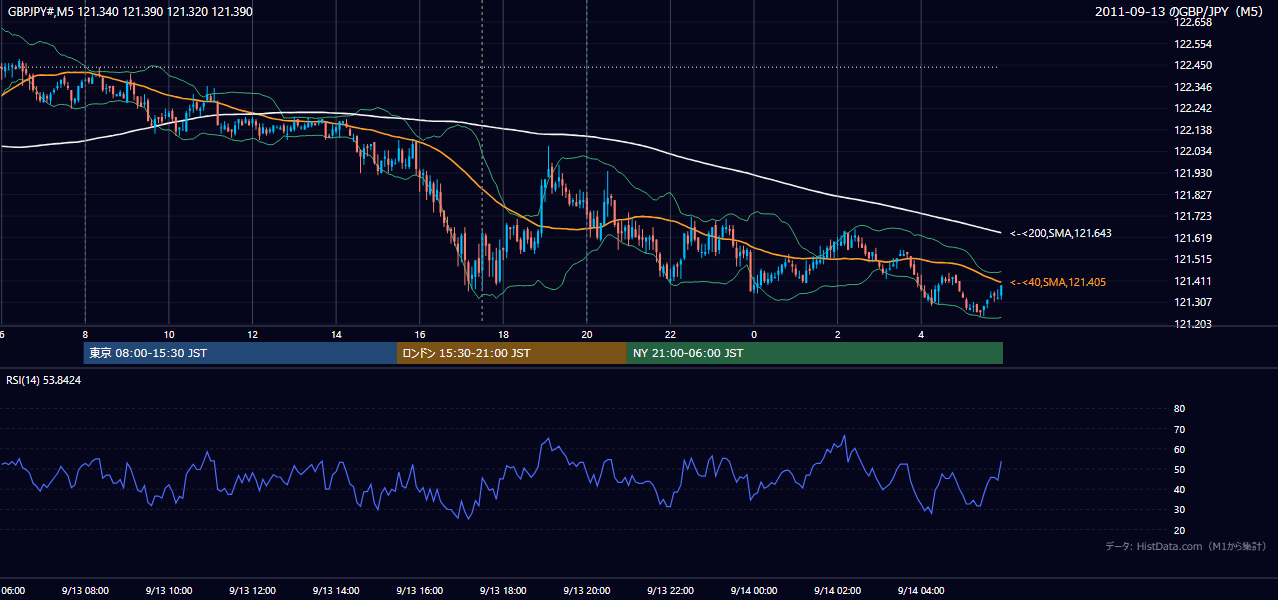1278x600 pixels.
Task: Click the 9/13 14:00 time label
Action: pyautogui.click(x=336, y=591)
